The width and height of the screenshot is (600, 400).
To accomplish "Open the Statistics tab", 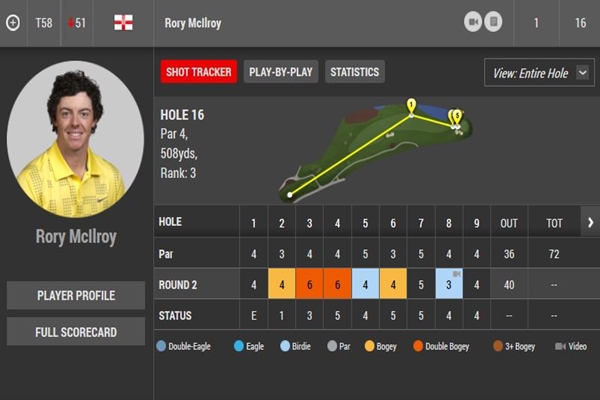I will 355,72.
